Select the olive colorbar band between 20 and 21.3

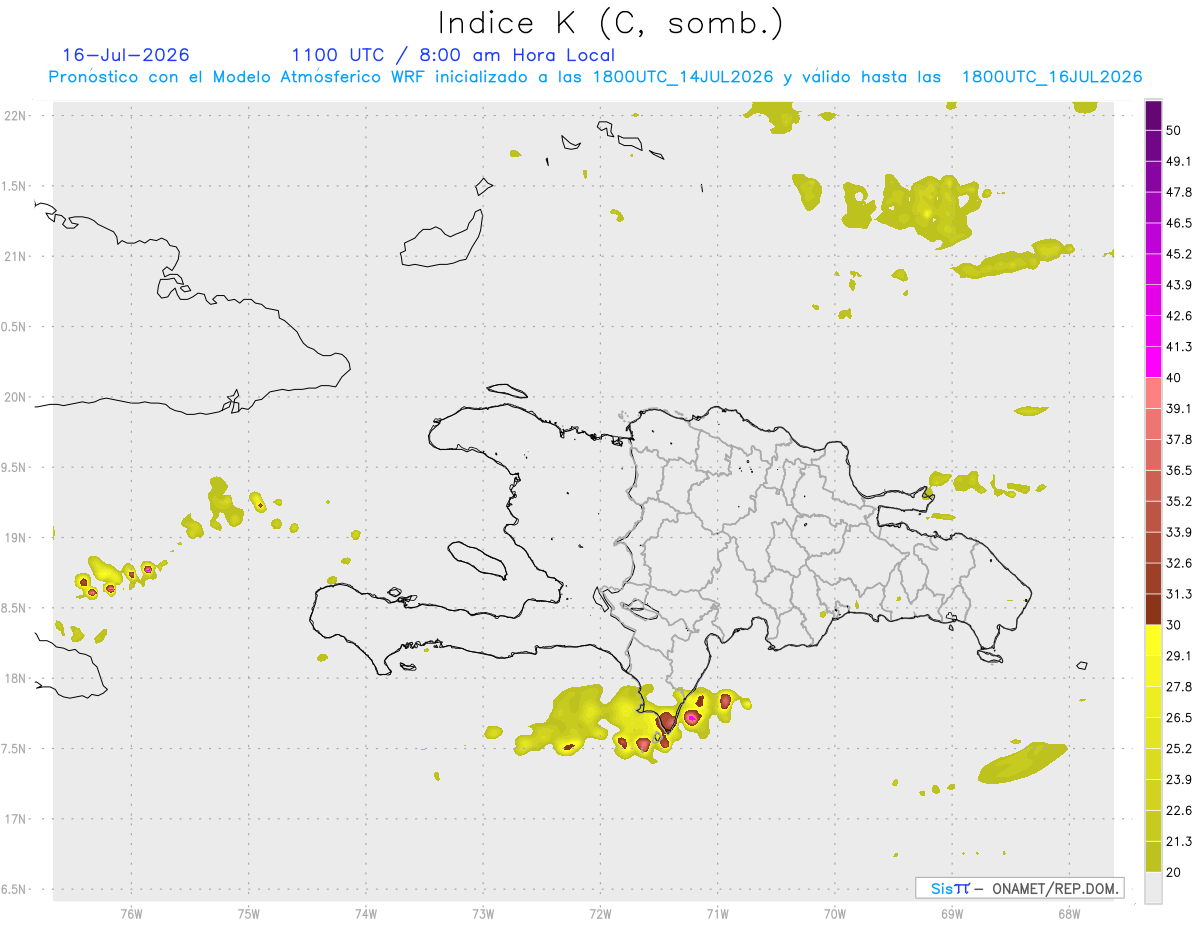point(1153,858)
